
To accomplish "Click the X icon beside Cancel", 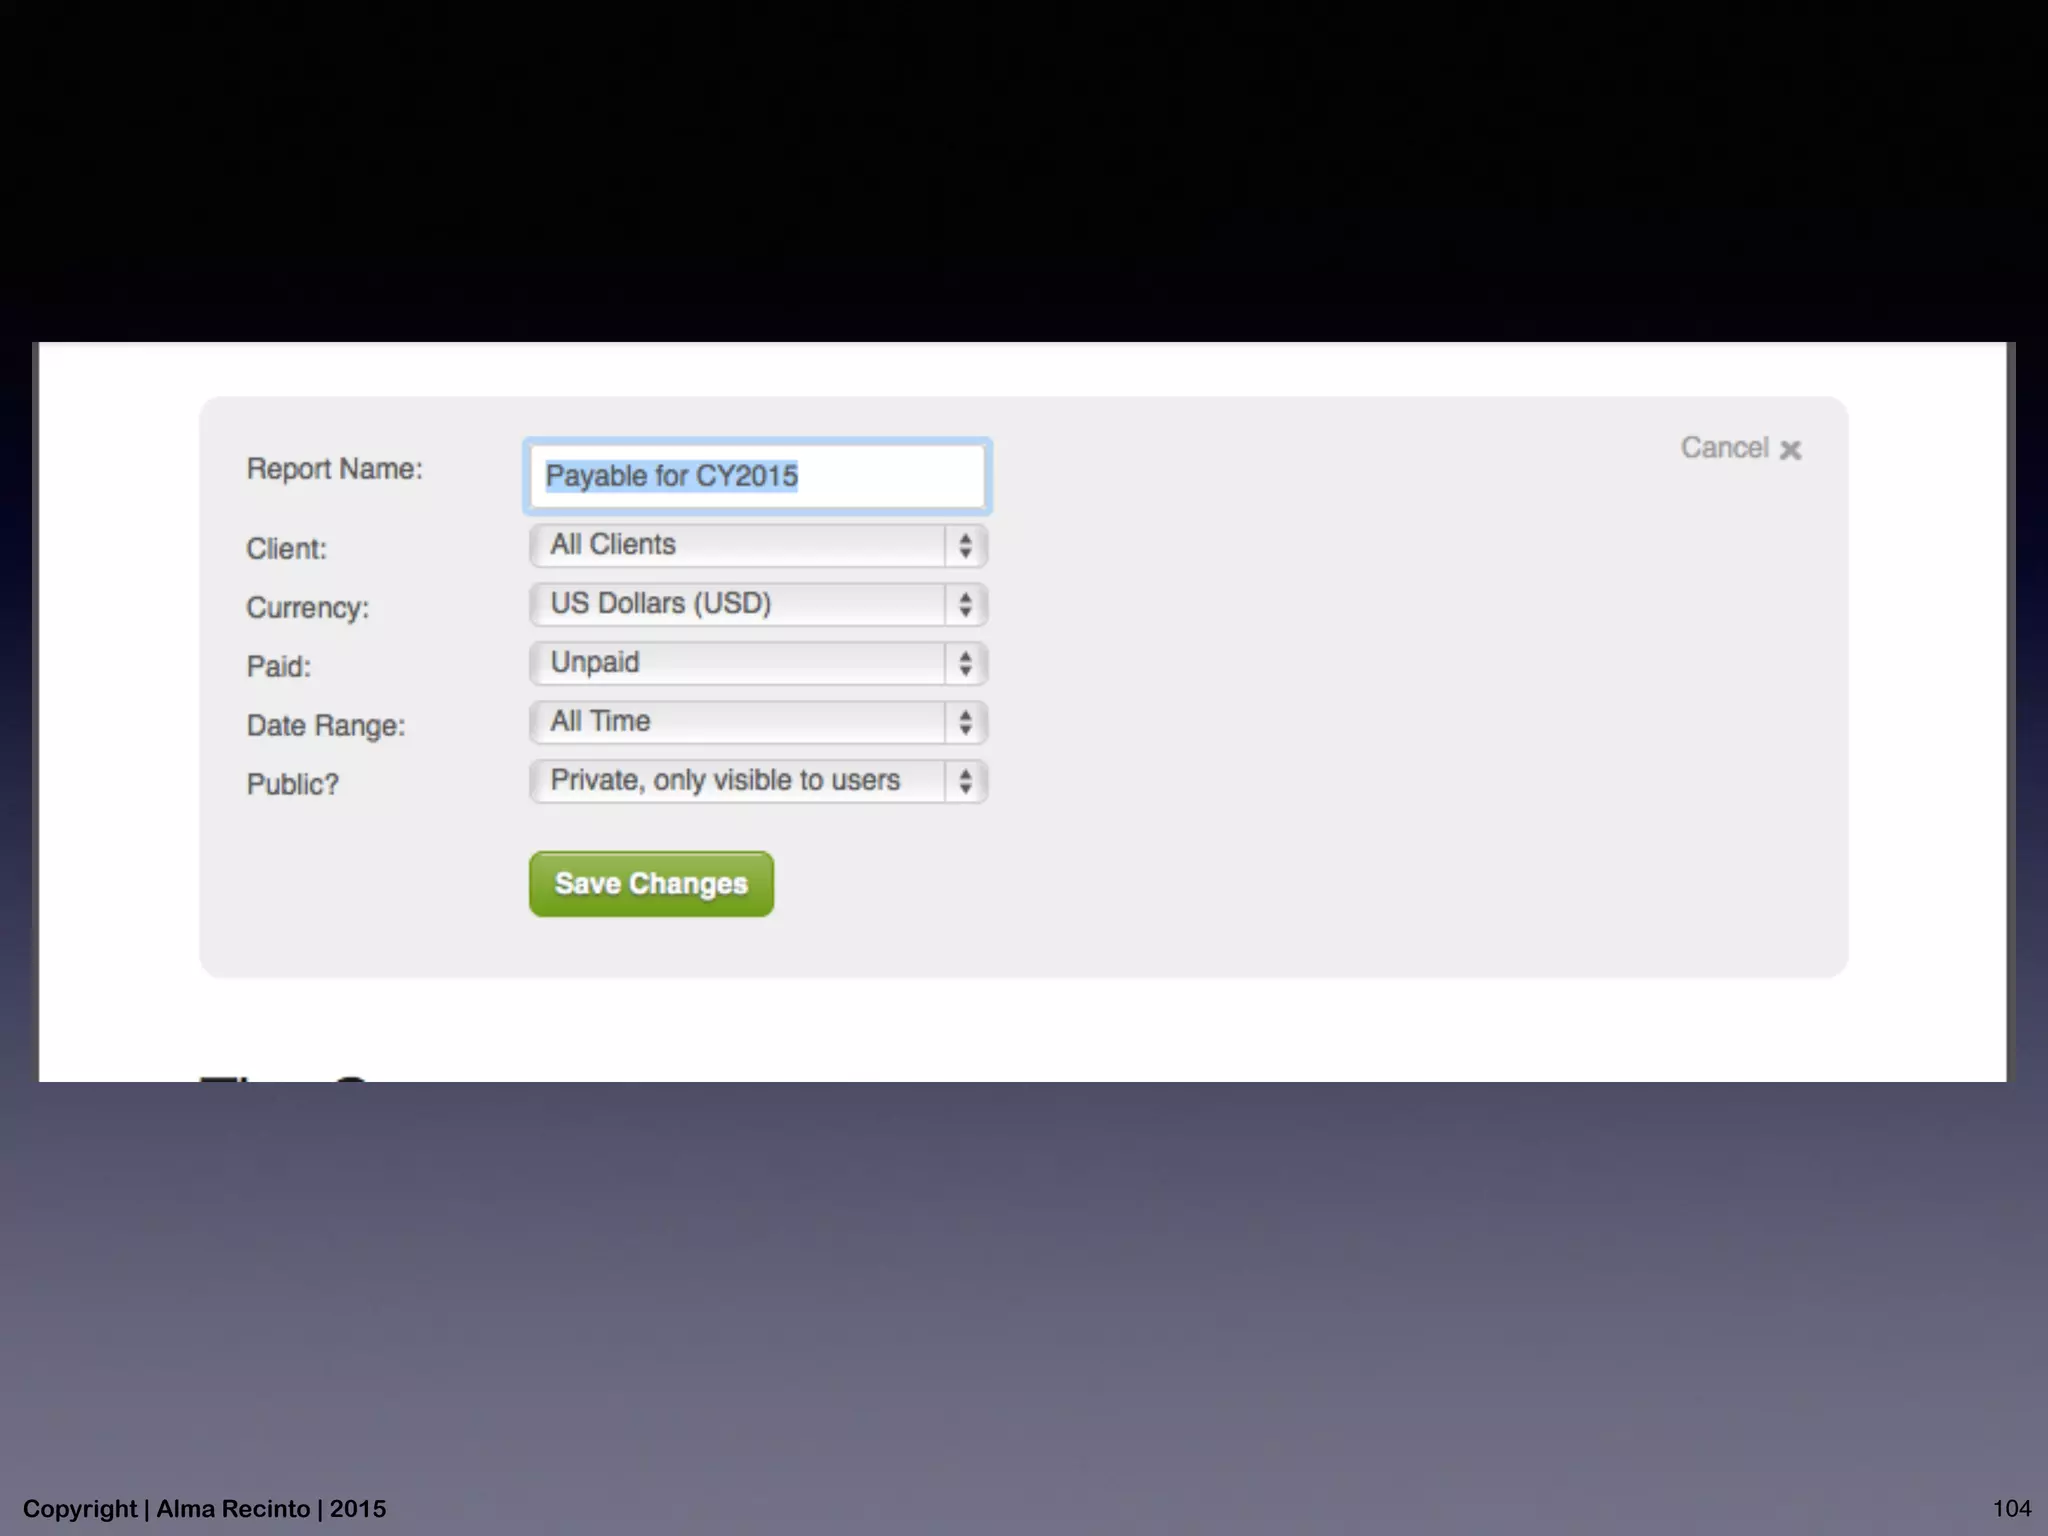I will (1790, 450).
